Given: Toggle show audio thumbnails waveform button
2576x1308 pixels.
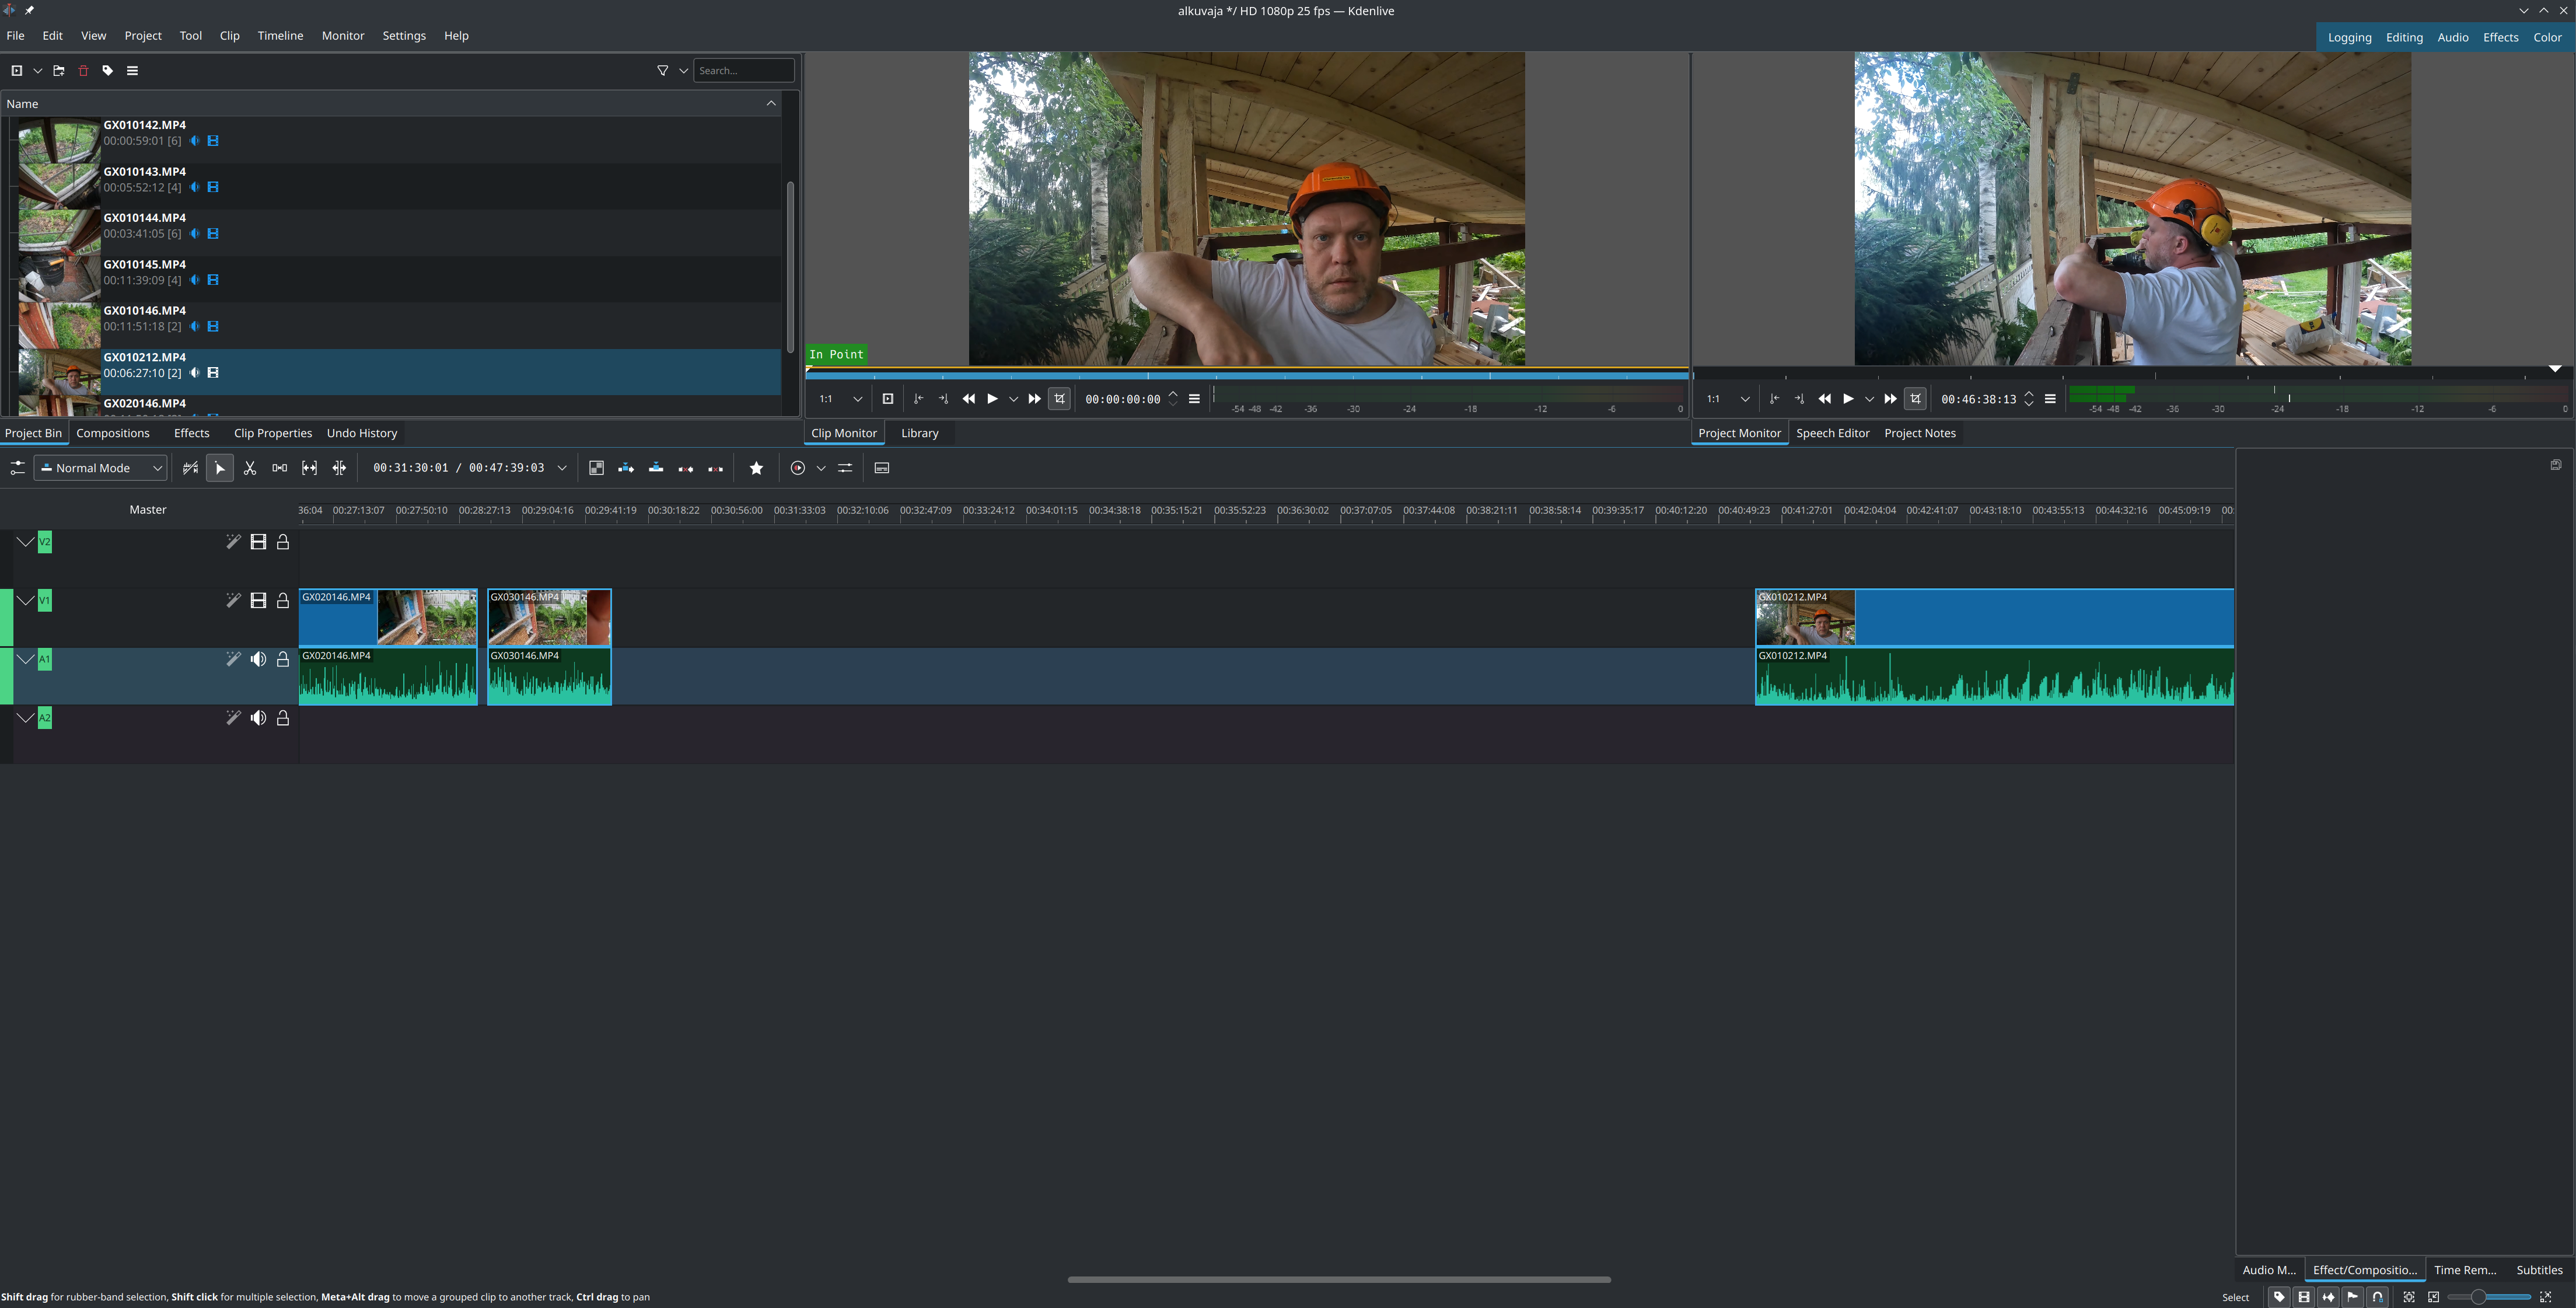Looking at the screenshot, I should (2329, 1297).
